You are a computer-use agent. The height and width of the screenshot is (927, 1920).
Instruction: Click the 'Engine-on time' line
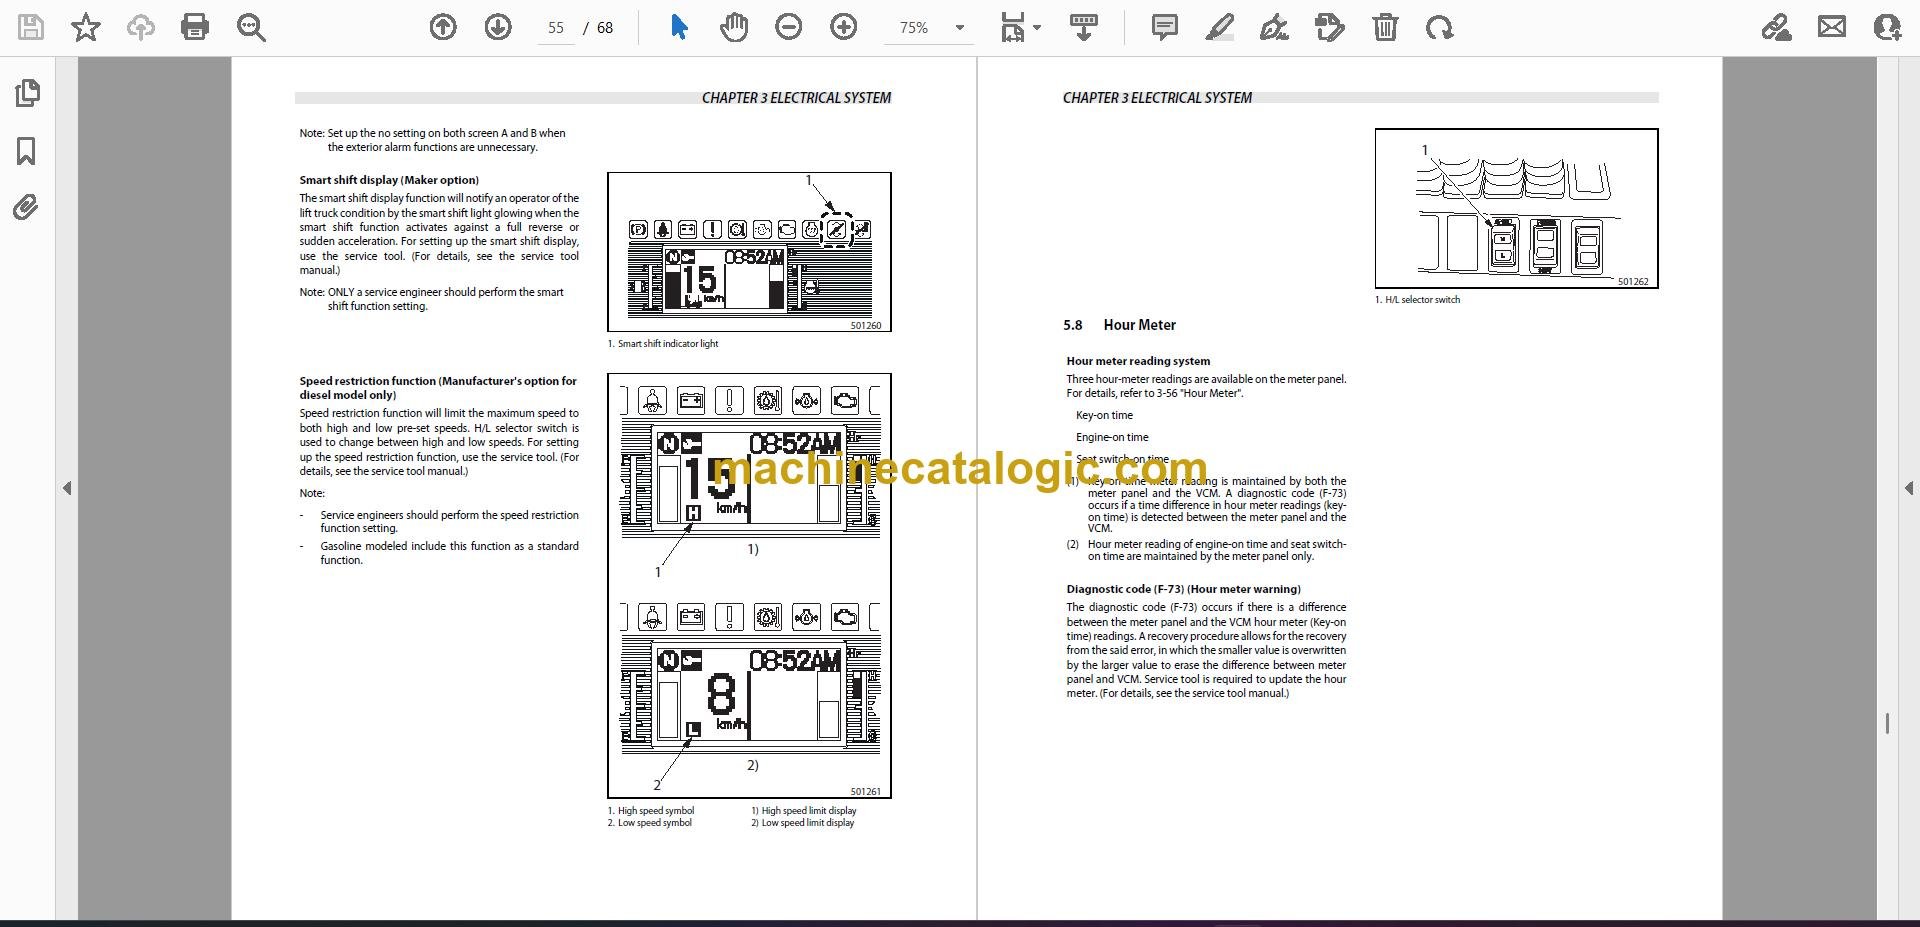pos(1112,437)
